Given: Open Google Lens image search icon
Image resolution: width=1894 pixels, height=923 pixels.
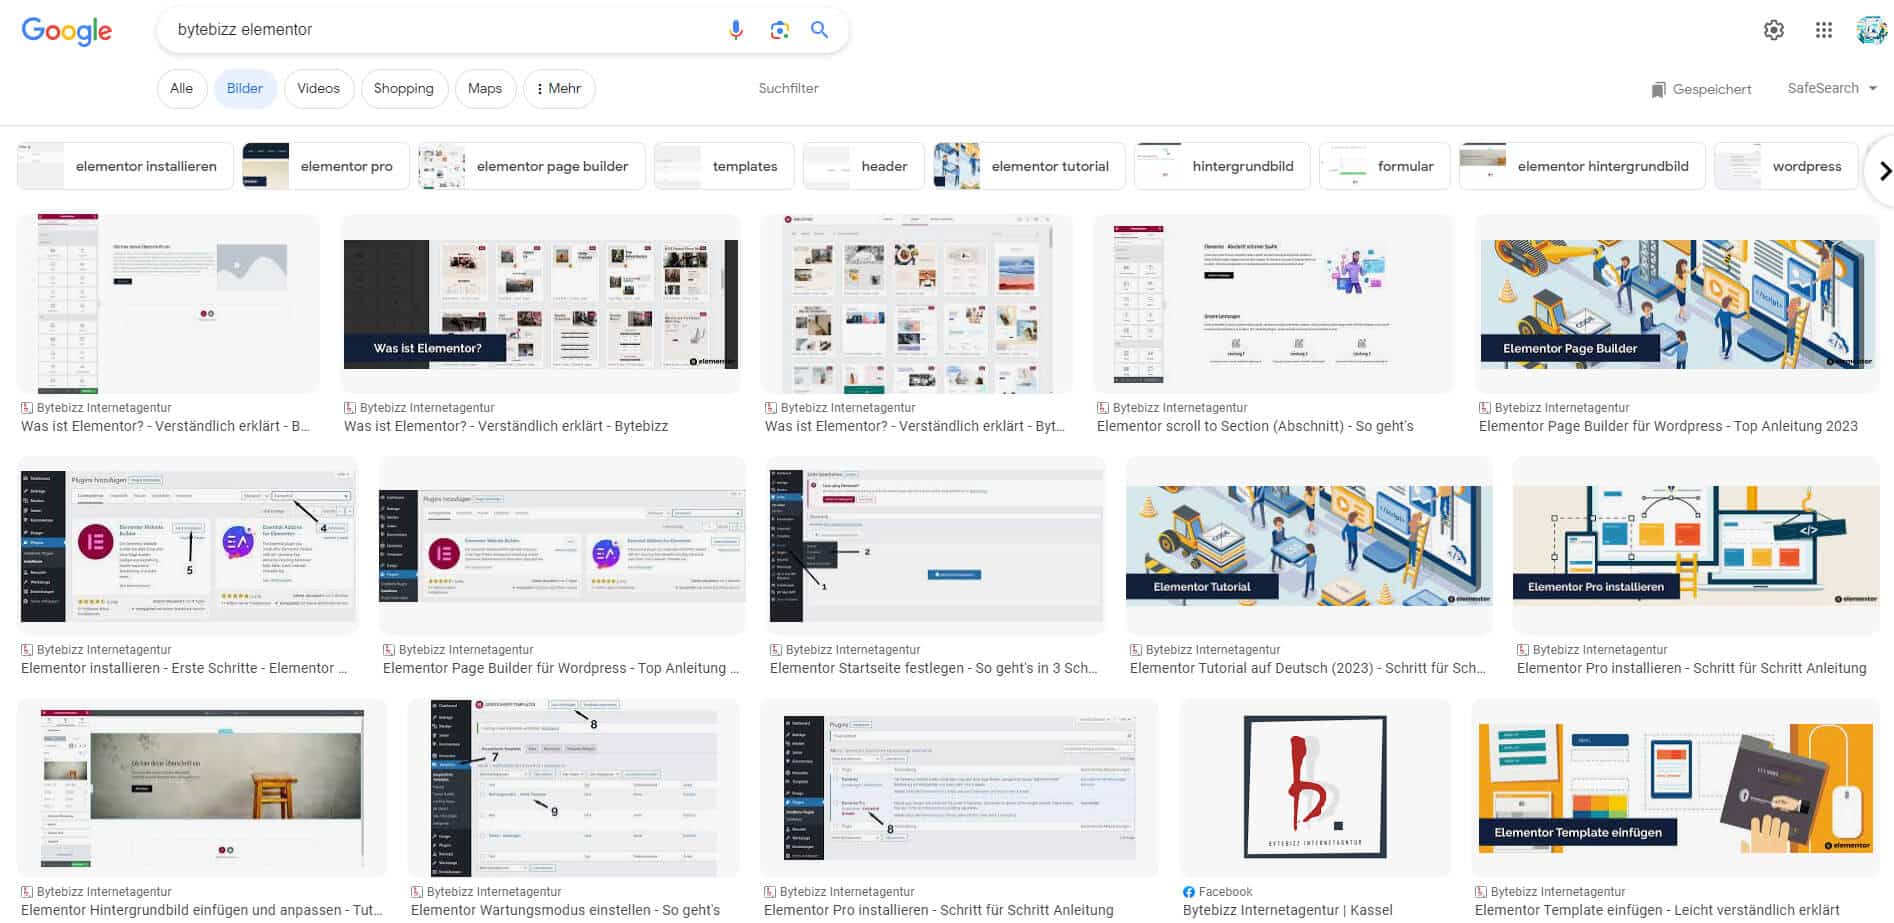Looking at the screenshot, I should click(780, 30).
